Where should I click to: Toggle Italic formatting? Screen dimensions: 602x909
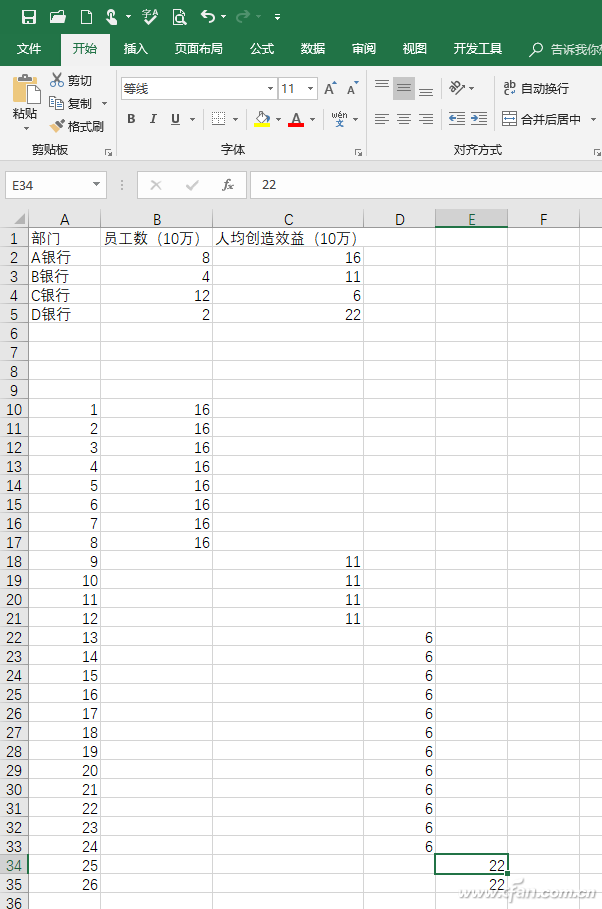click(x=153, y=119)
